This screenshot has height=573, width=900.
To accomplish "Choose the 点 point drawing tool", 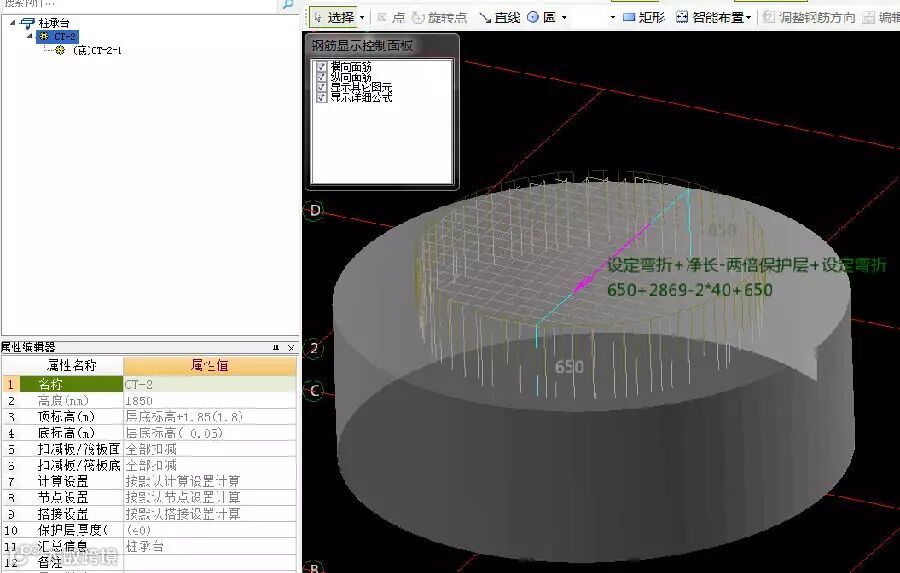I will pos(391,17).
